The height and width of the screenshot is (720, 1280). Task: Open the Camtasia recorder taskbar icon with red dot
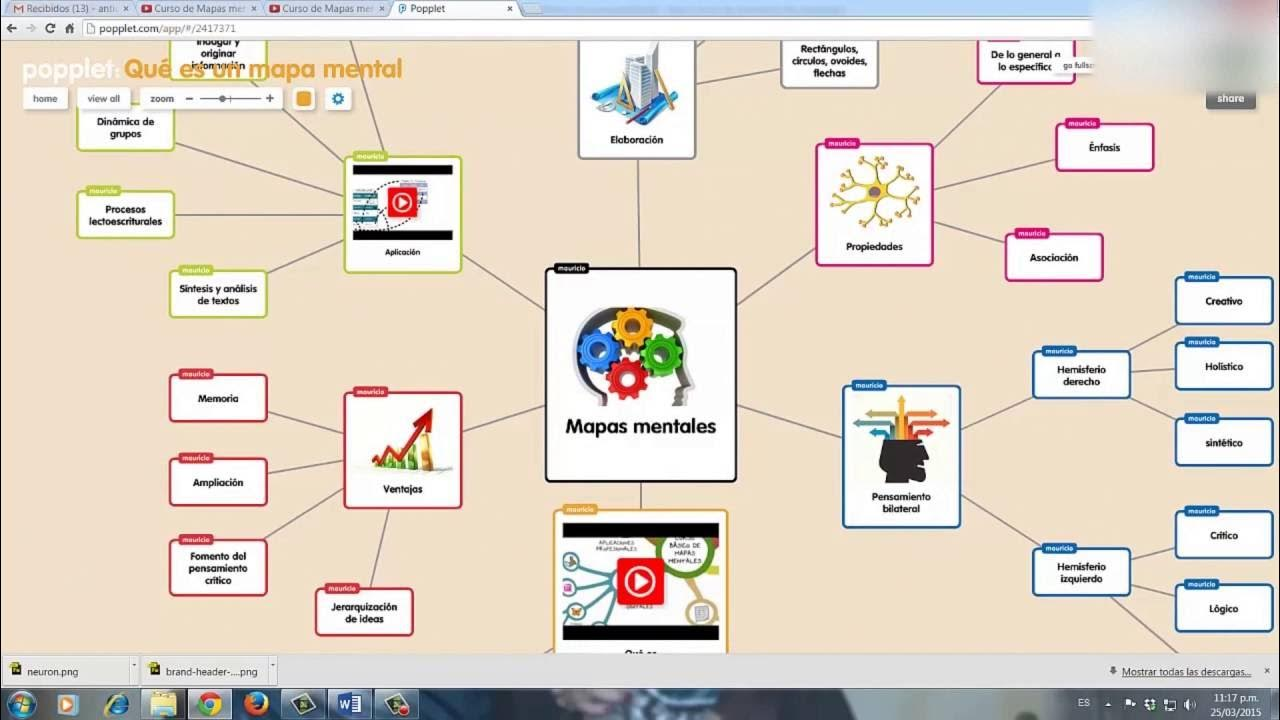(x=396, y=704)
